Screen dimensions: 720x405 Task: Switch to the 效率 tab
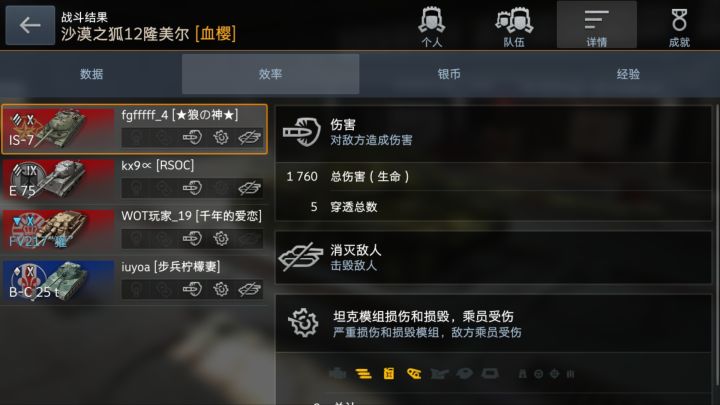click(x=270, y=74)
